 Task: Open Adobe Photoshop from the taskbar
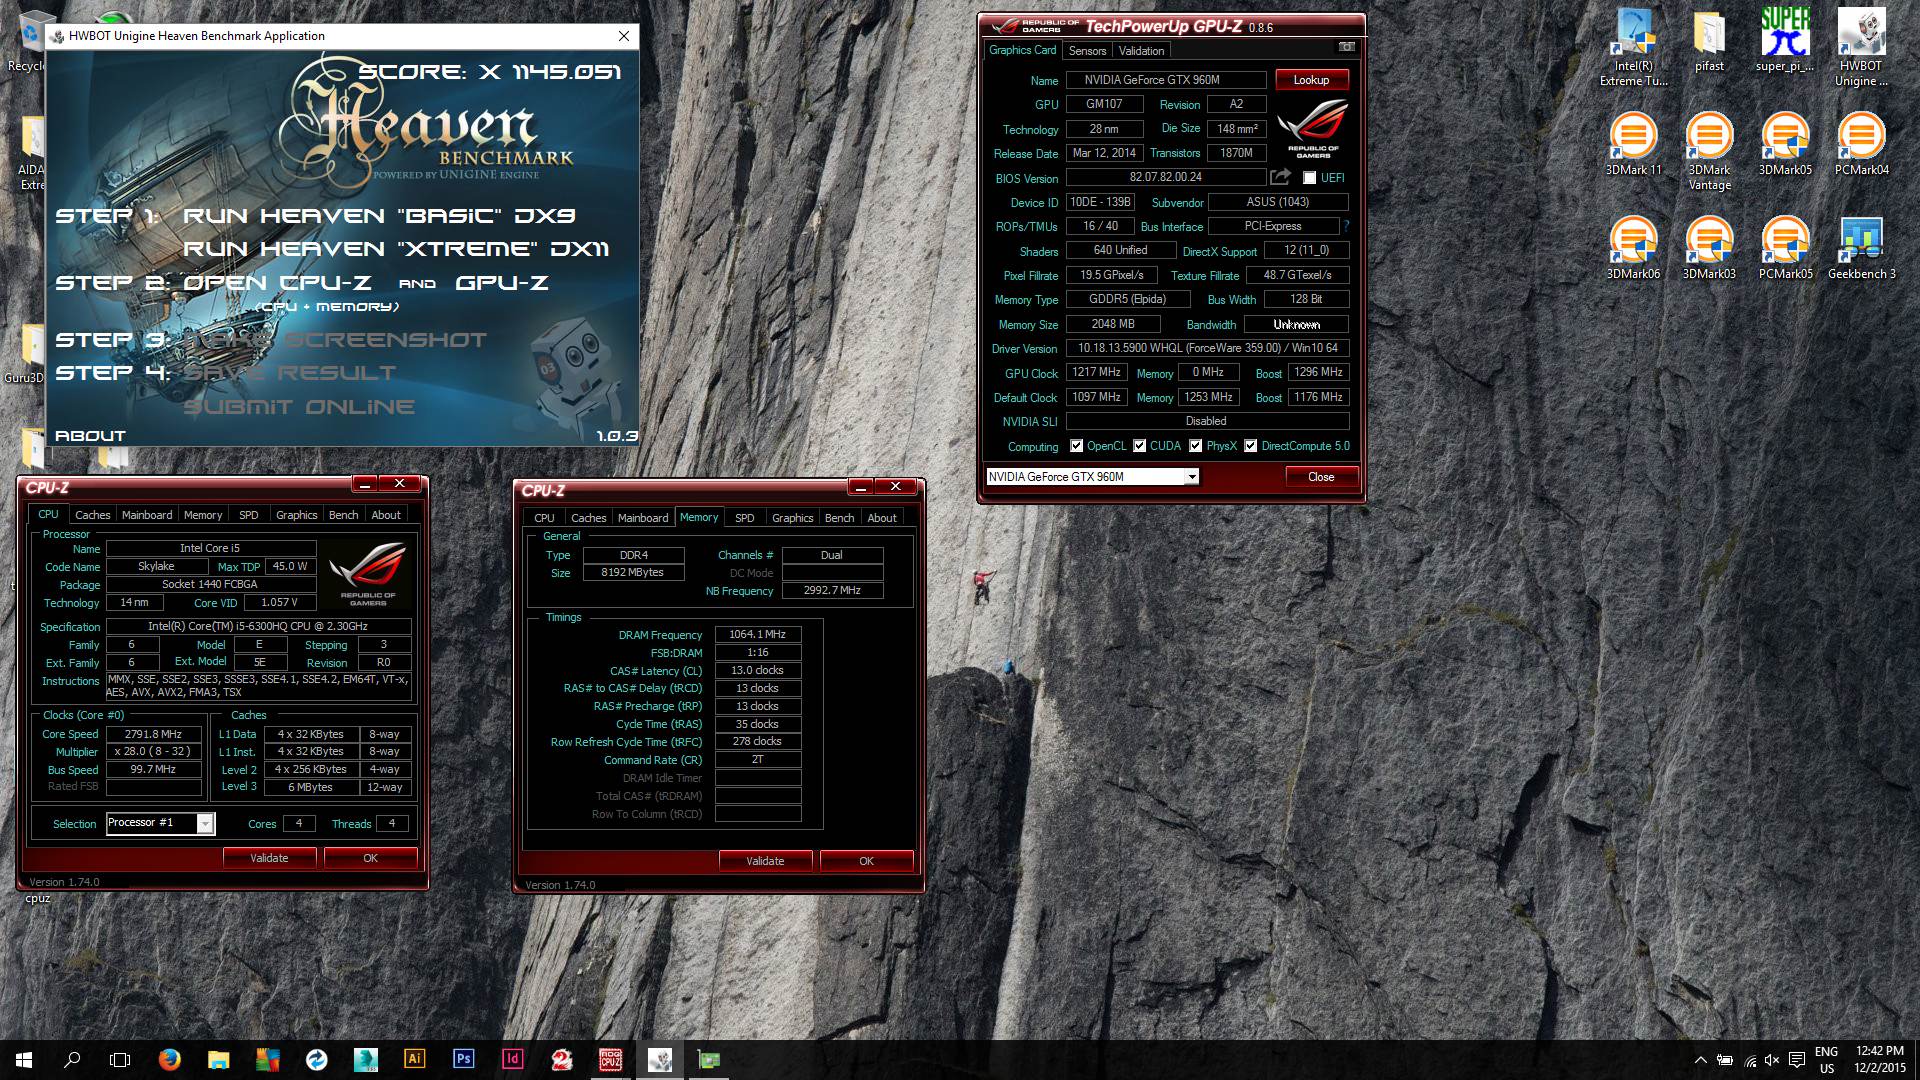click(463, 1059)
